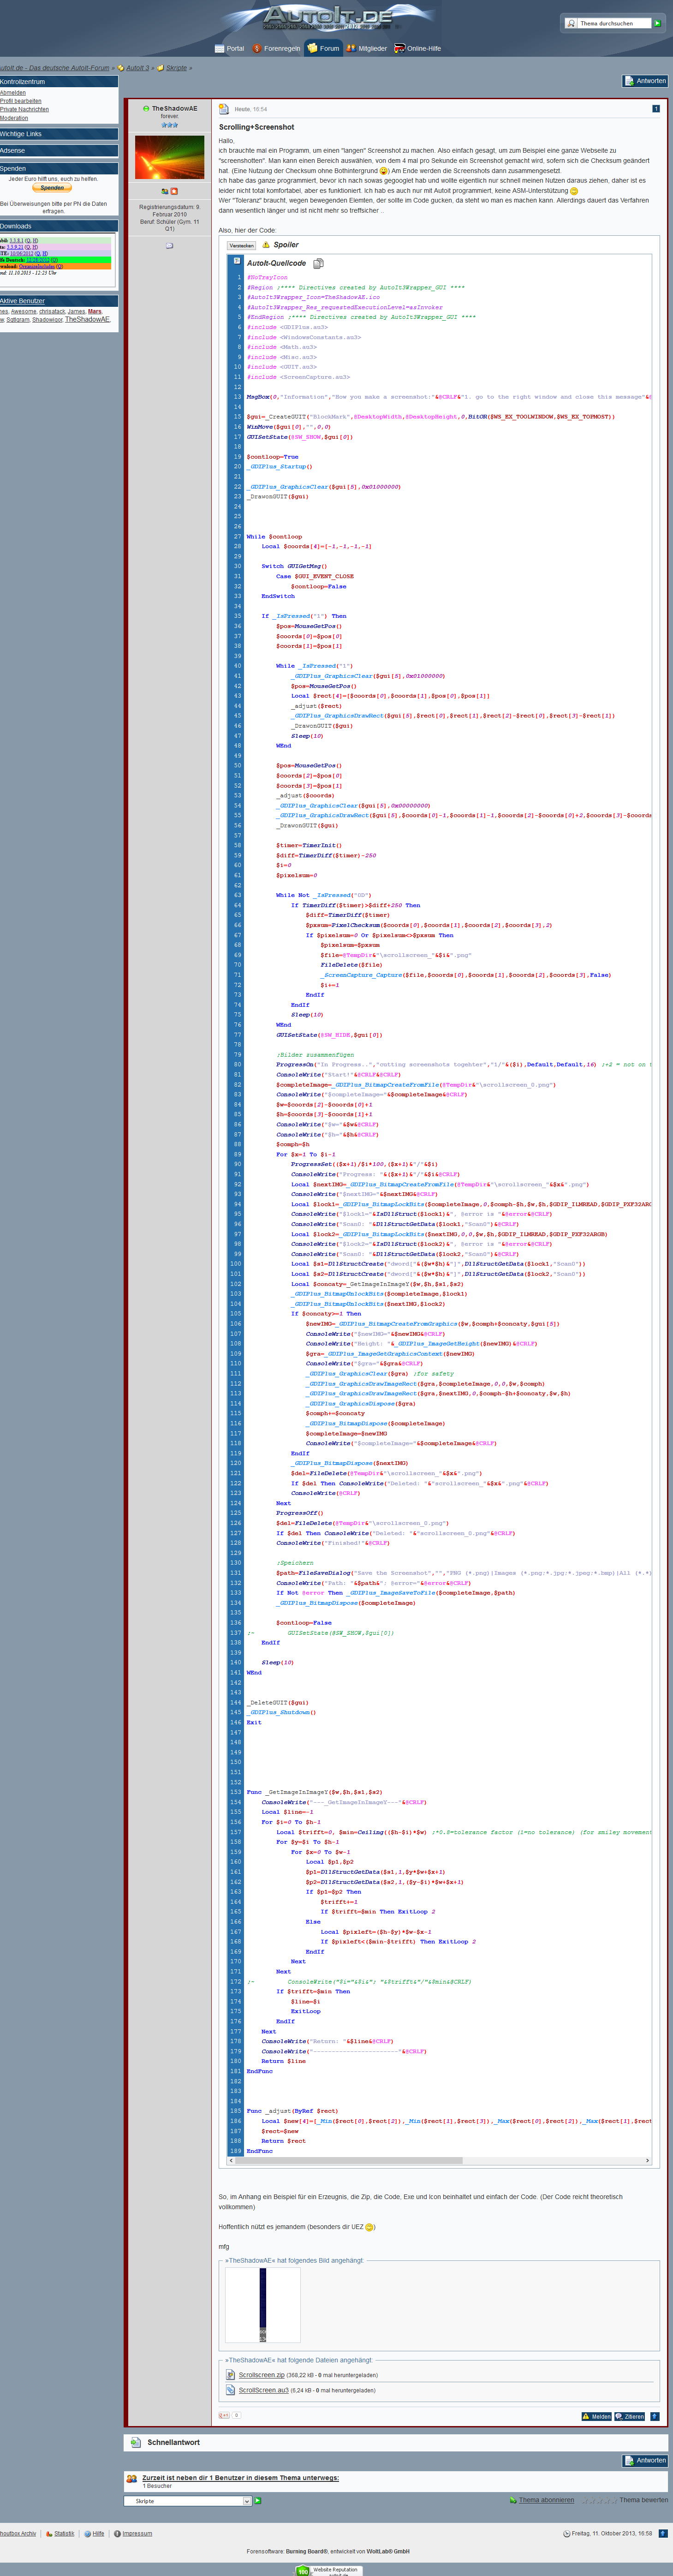Viewport: 673px width, 2576px height.
Task: Open the Skripte forum jump dropdown
Action: (187, 2501)
